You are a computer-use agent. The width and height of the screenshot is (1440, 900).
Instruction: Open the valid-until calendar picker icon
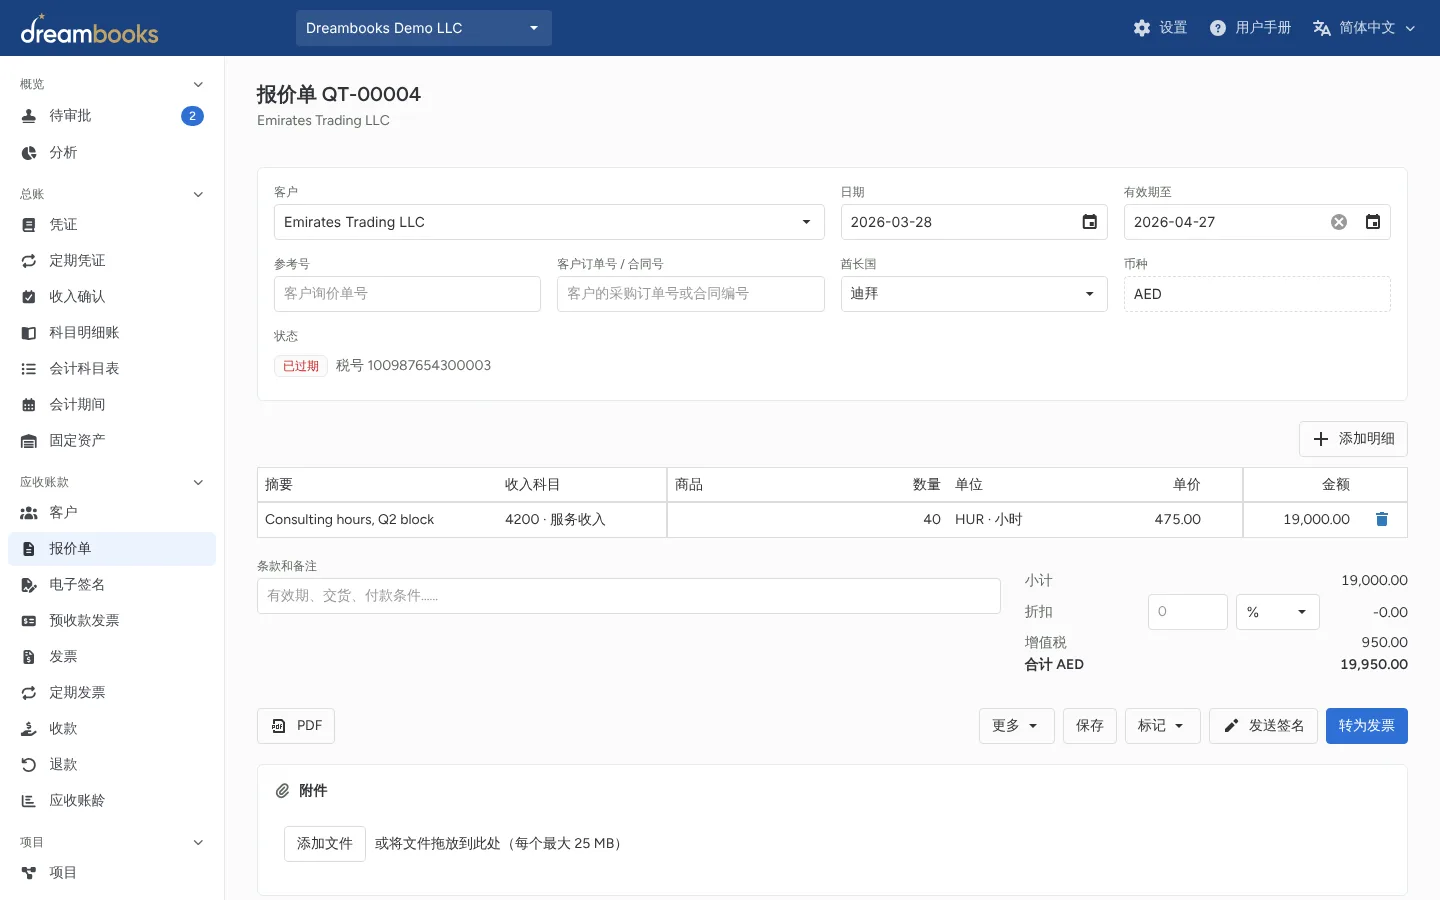tap(1373, 222)
